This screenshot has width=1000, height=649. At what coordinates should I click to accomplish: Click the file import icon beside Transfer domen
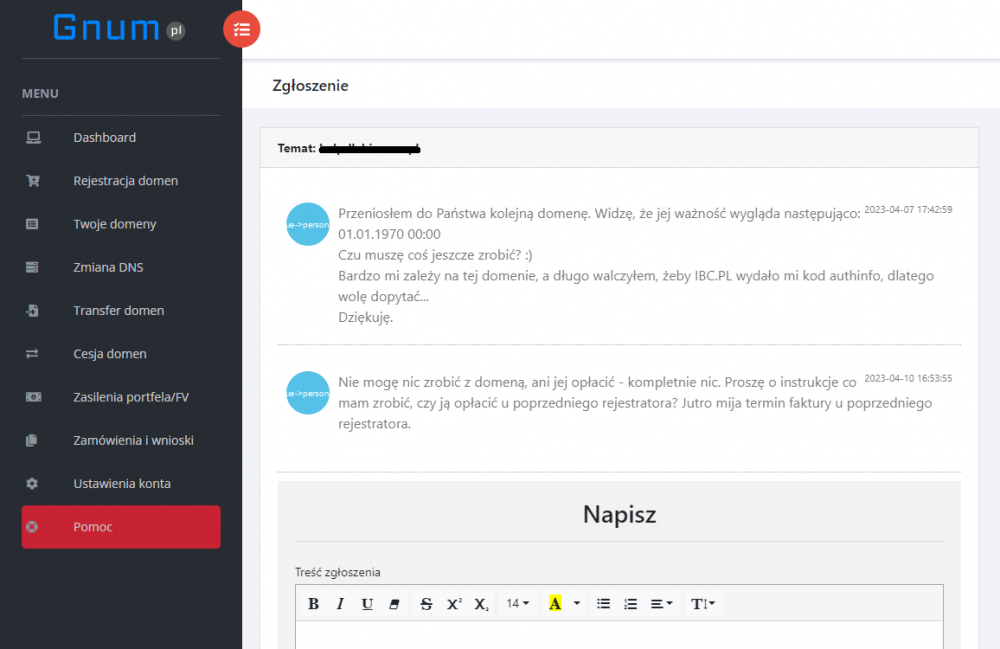click(x=33, y=310)
